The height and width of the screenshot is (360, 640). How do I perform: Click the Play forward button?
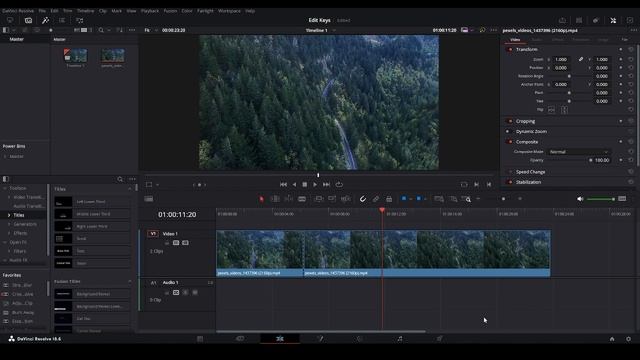click(315, 184)
